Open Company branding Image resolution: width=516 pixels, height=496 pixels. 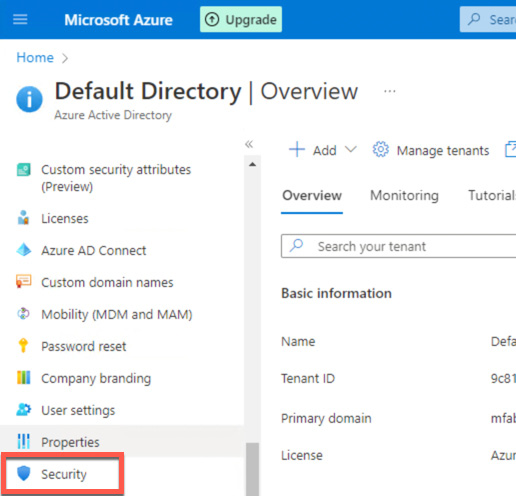[96, 378]
